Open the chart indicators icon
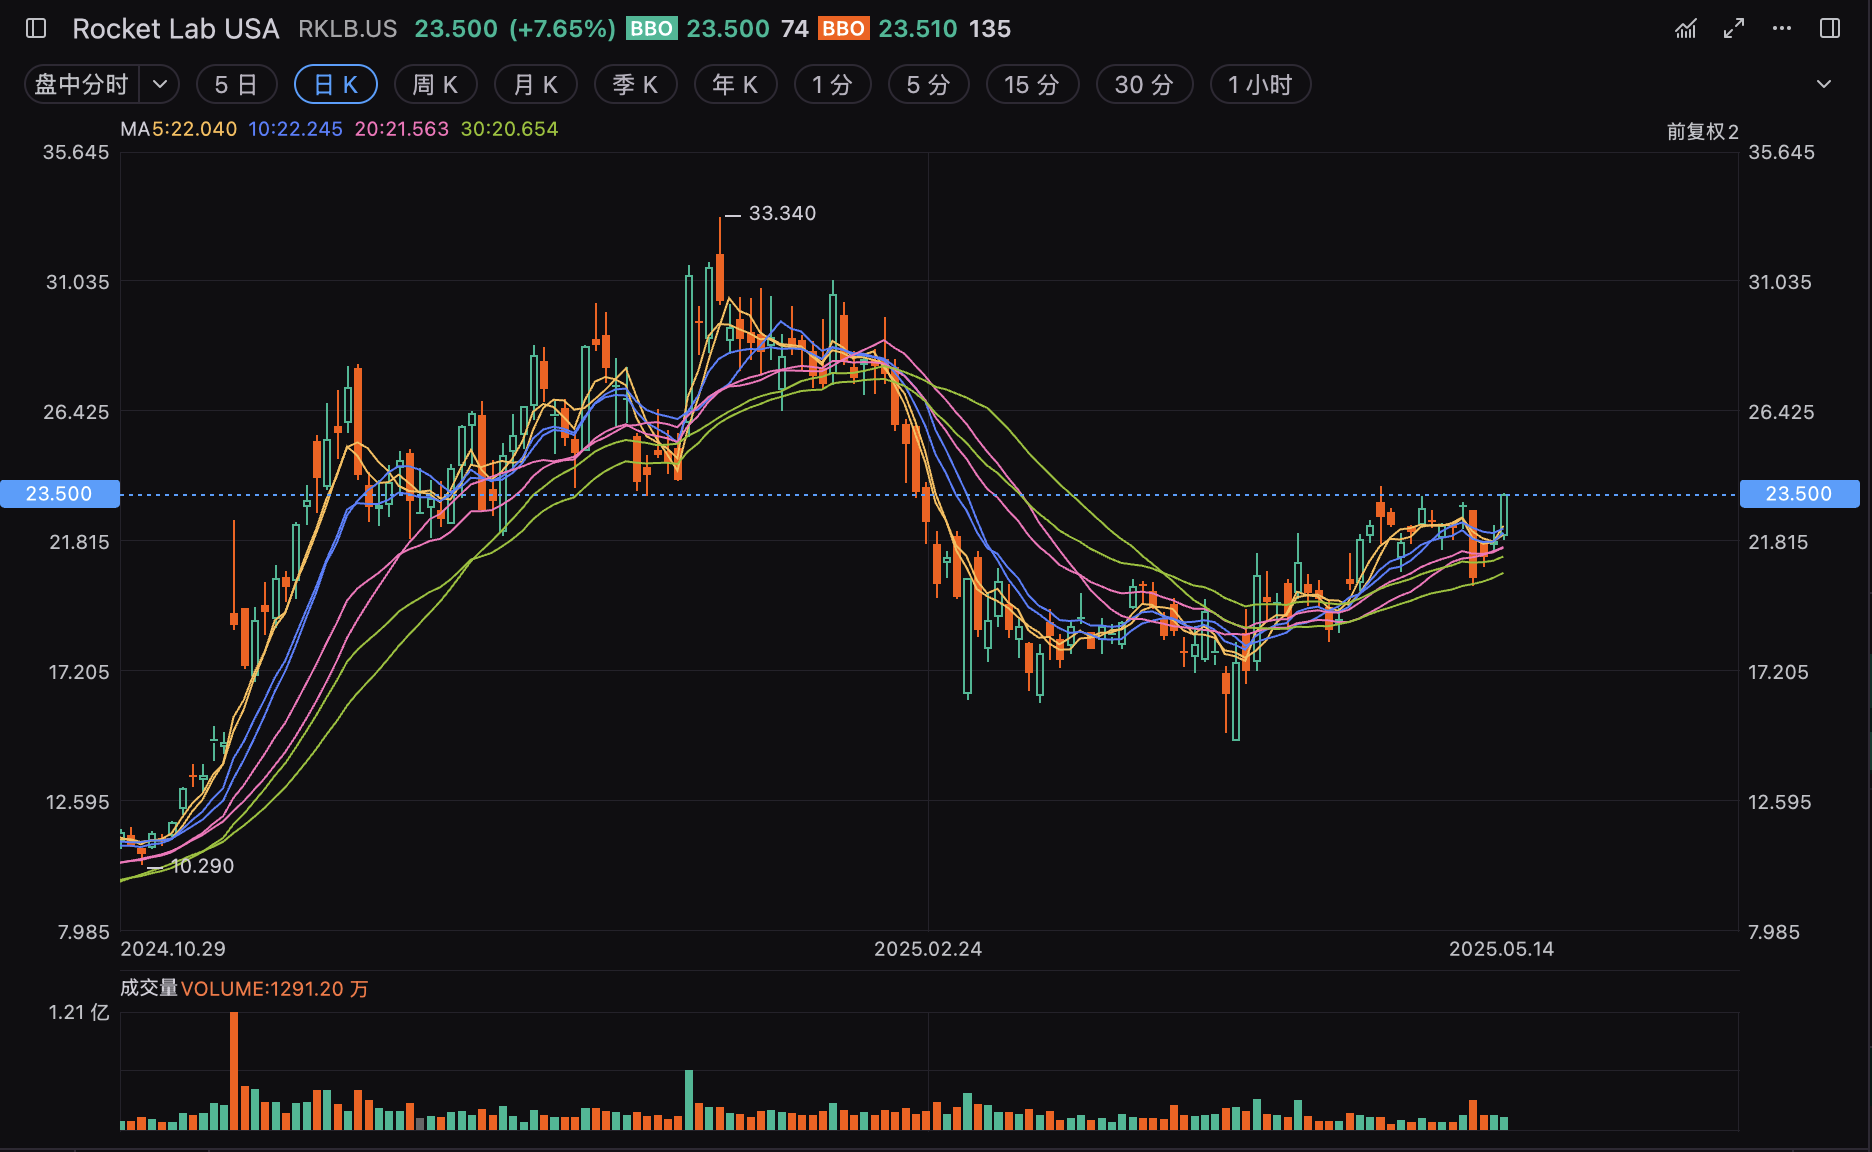Screen dimensions: 1872x1152 (1686, 28)
